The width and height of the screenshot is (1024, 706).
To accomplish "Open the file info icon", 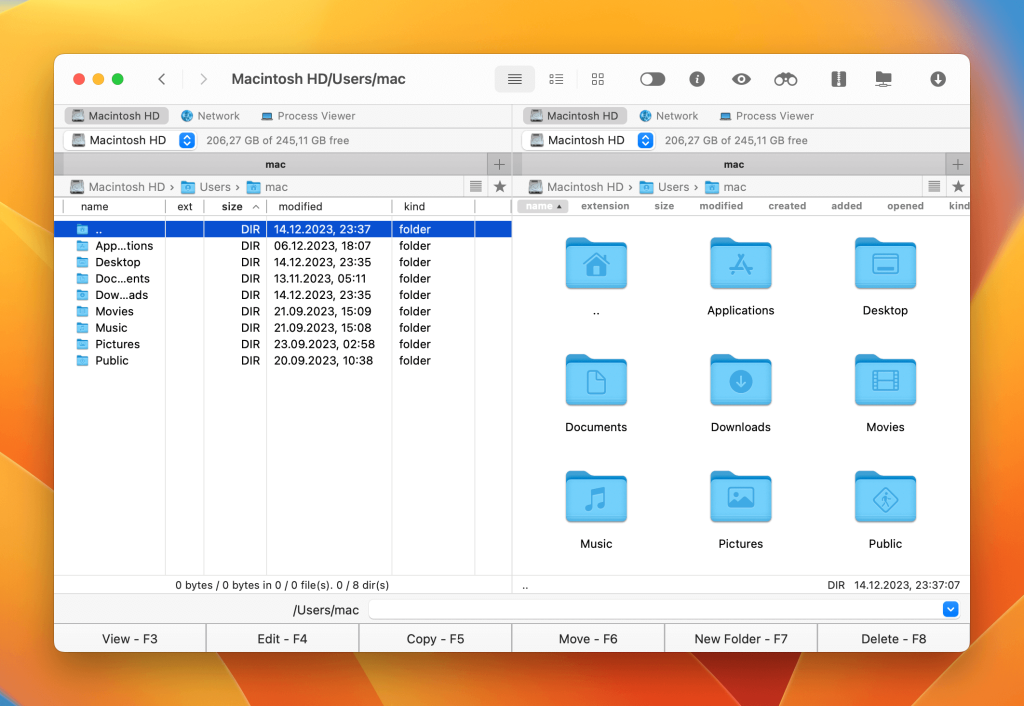I will (697, 79).
